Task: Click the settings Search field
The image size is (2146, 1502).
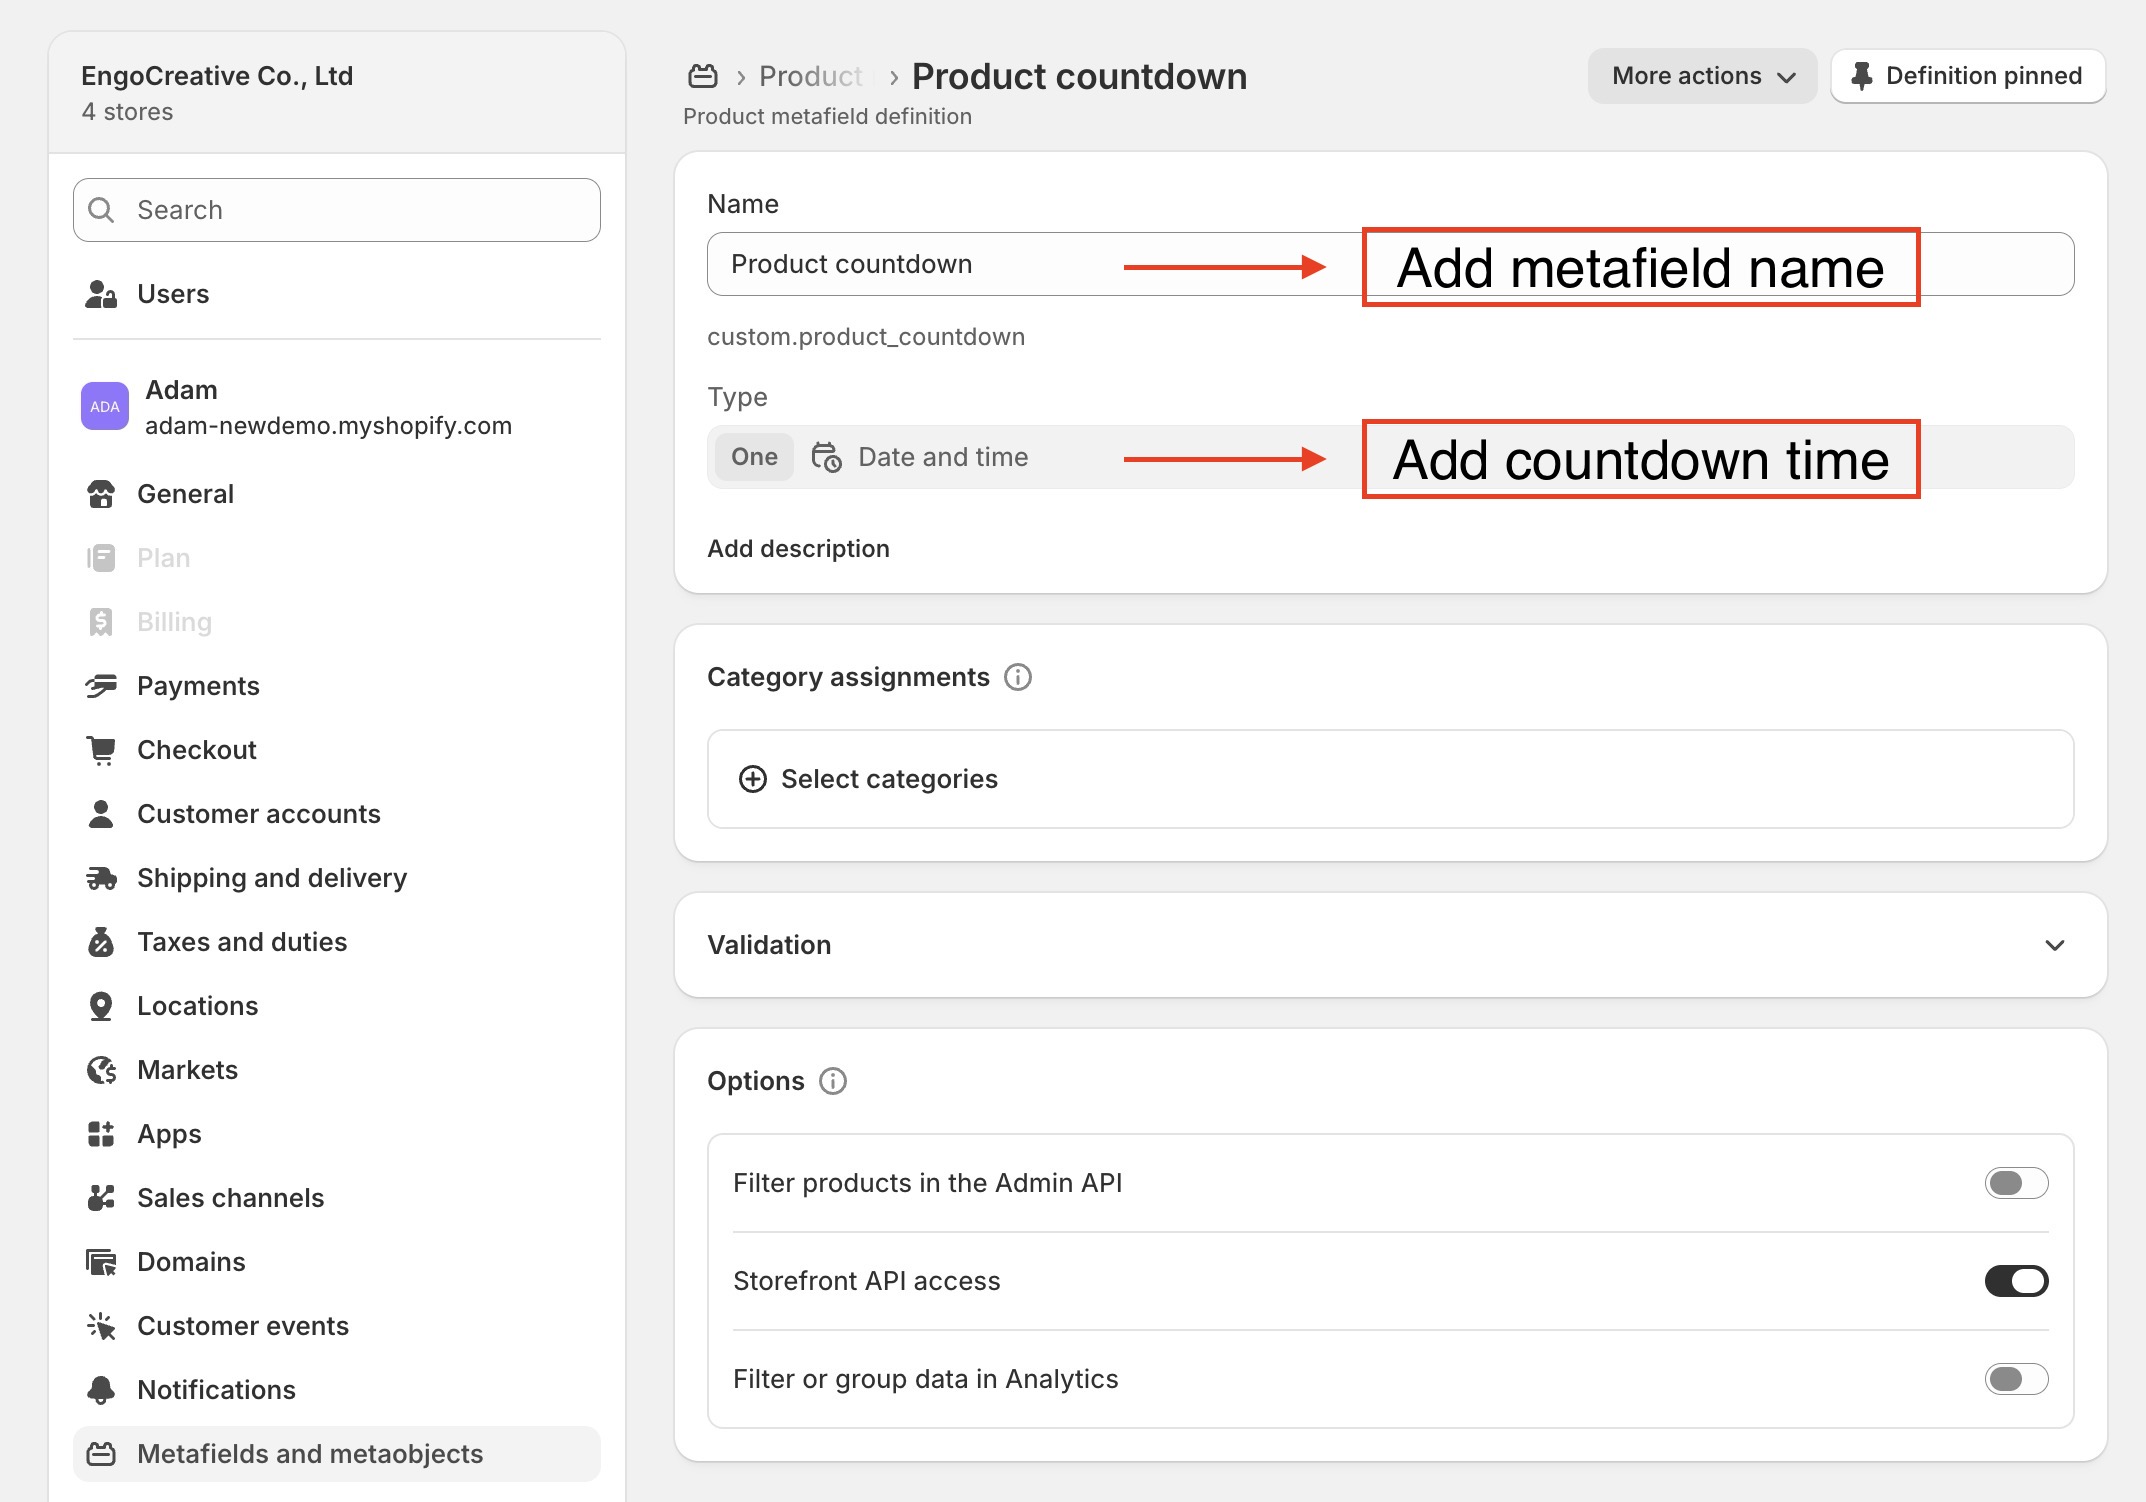Action: coord(337,210)
